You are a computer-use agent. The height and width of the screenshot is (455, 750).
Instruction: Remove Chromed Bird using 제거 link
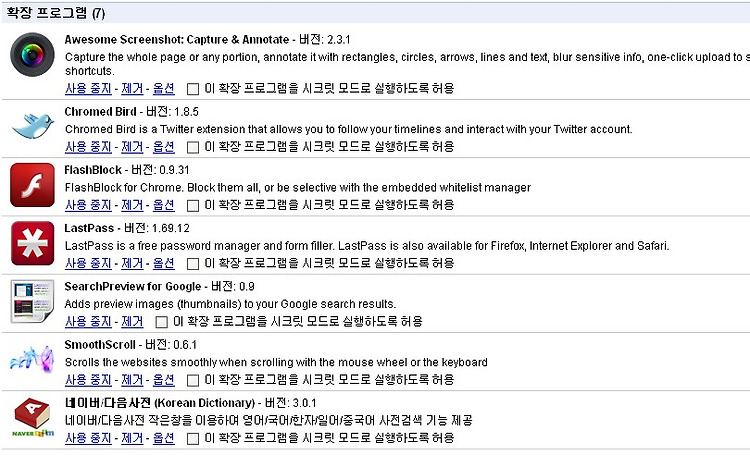(x=132, y=147)
